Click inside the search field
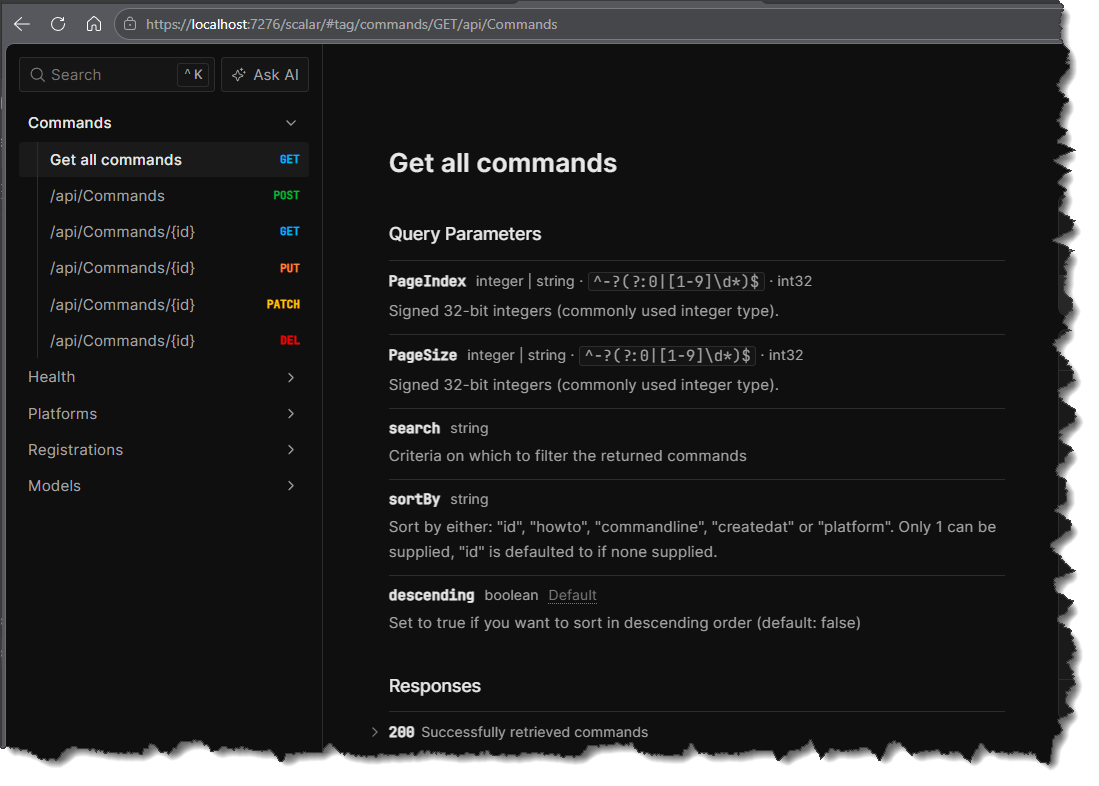 click(110, 74)
